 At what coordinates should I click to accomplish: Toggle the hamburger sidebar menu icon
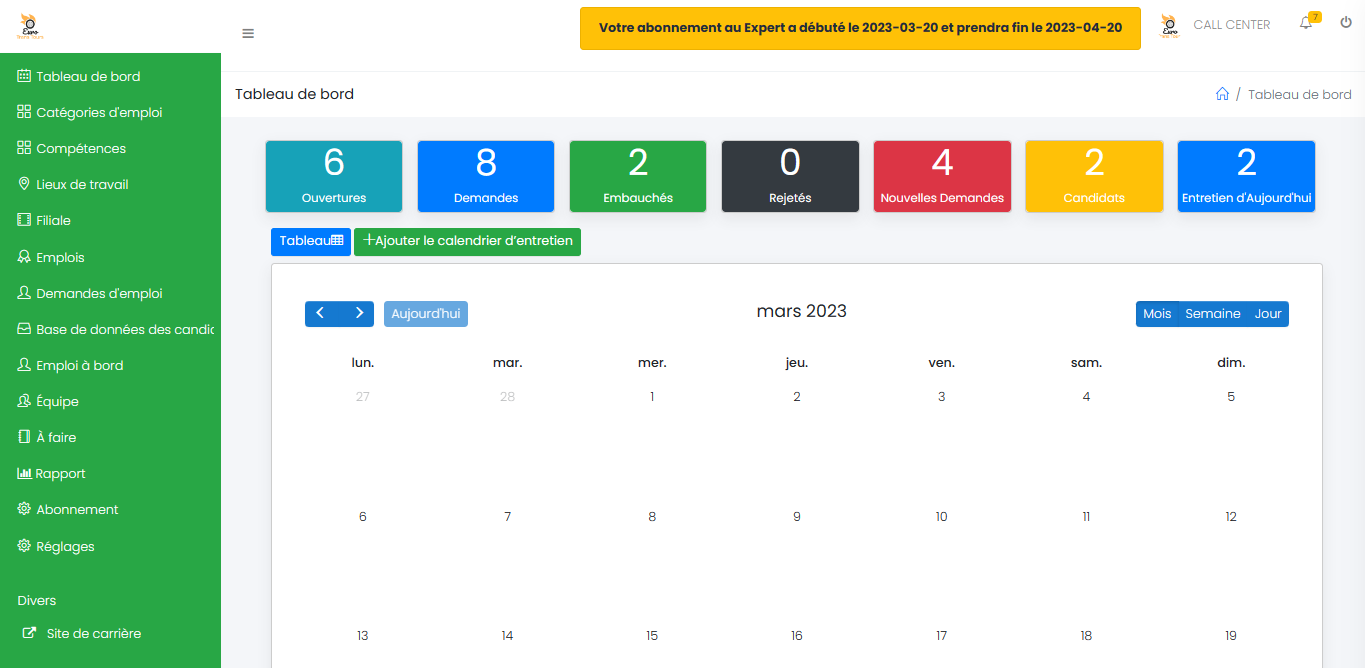pyautogui.click(x=248, y=33)
